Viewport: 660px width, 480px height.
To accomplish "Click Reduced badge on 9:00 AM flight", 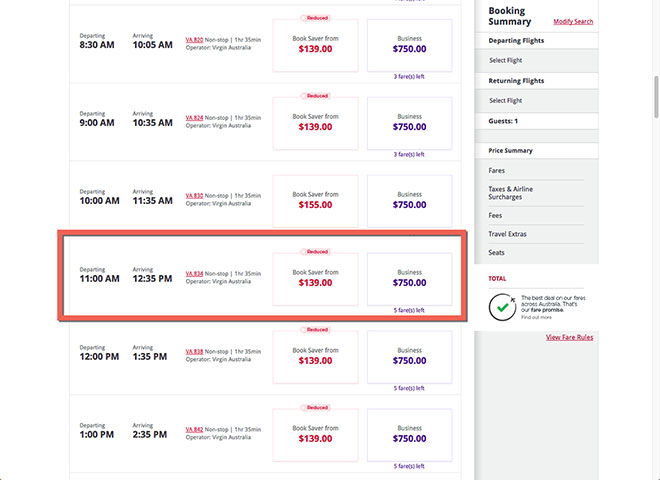I will (x=316, y=95).
